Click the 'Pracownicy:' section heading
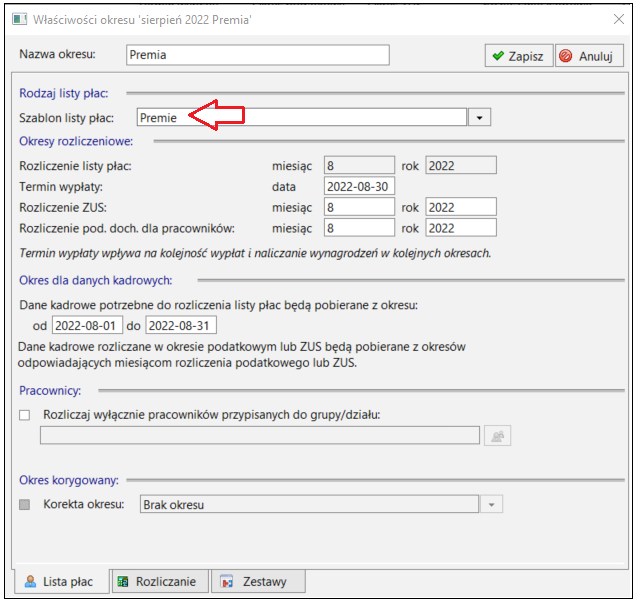 (50, 390)
